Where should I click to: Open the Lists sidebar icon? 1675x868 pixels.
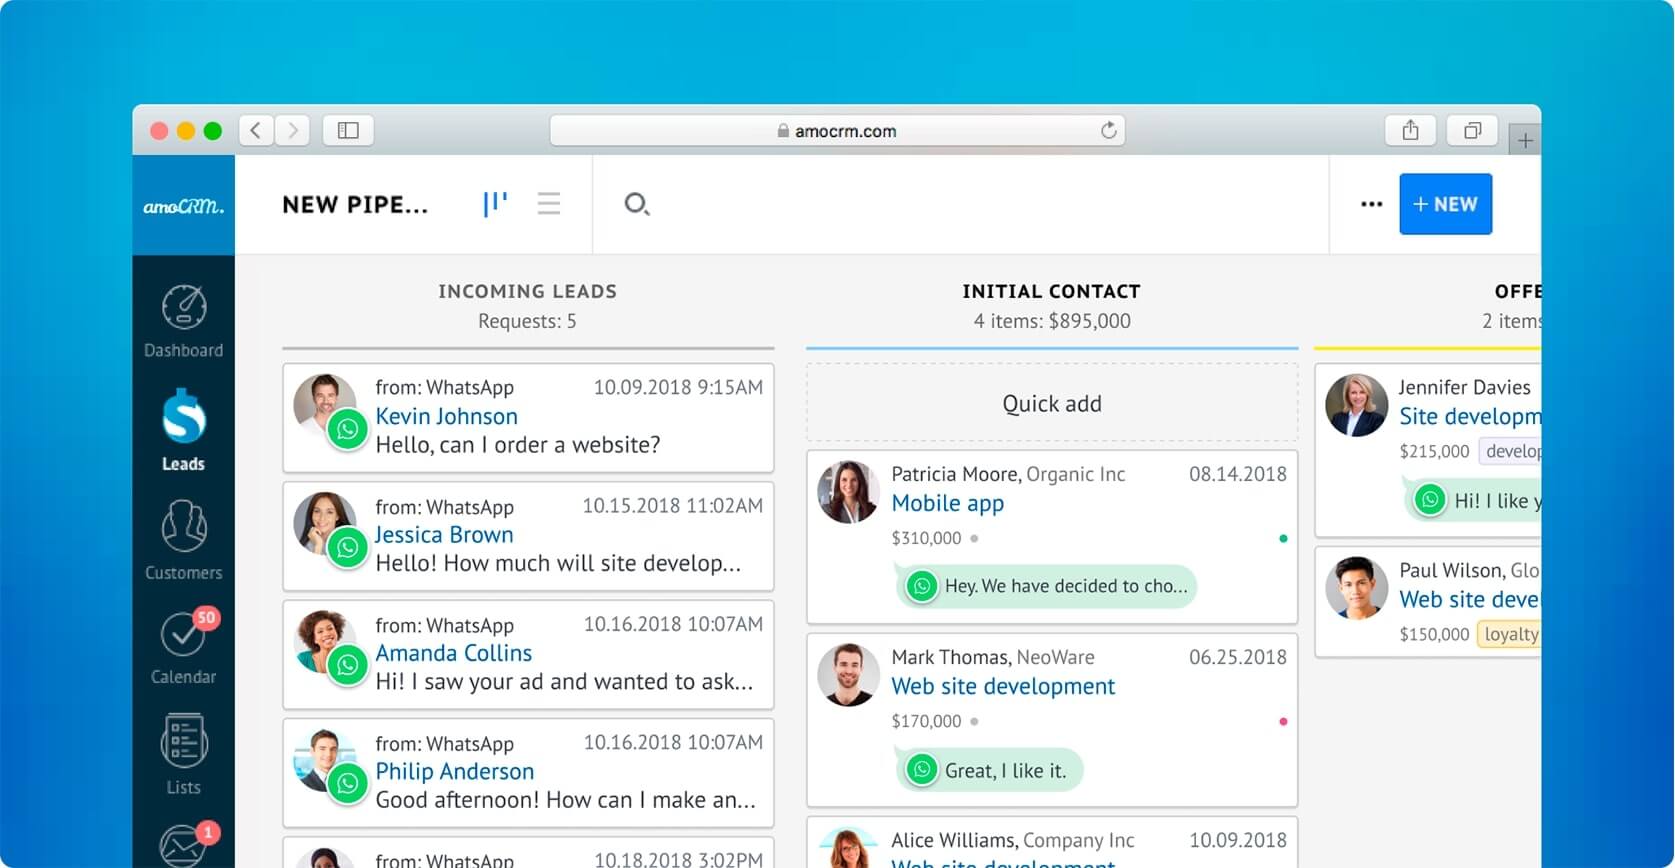click(184, 753)
